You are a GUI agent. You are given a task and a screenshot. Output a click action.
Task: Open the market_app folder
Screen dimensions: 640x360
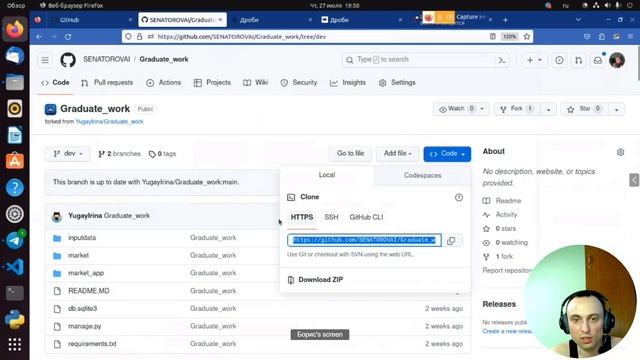click(x=86, y=273)
